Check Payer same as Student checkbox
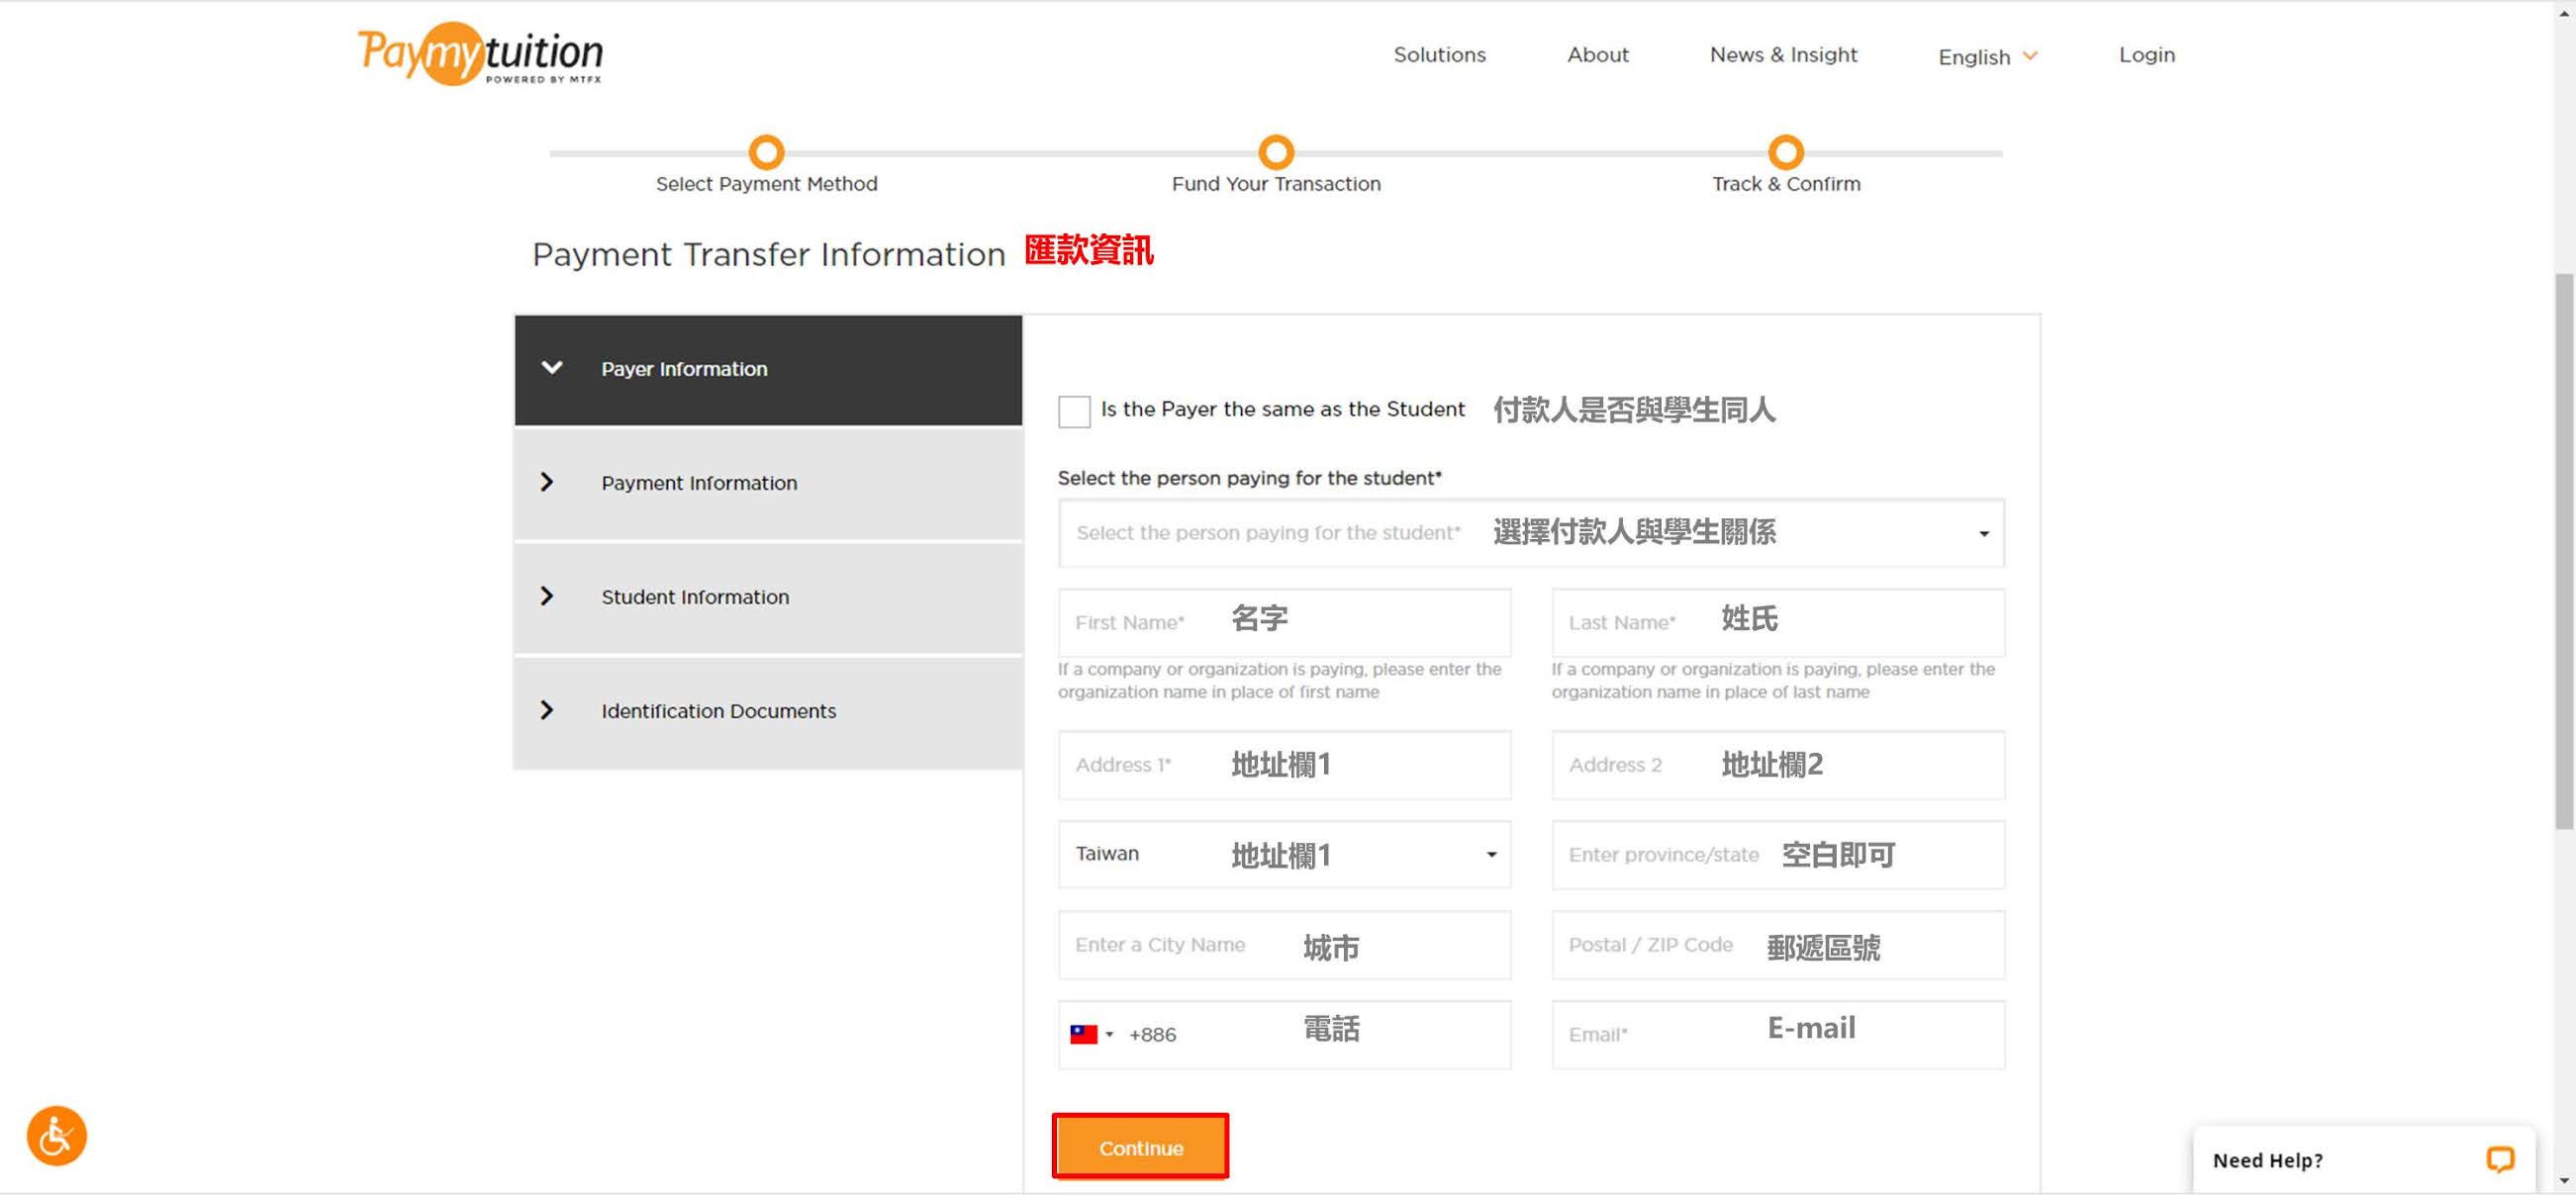The height and width of the screenshot is (1195, 2576). 1074,411
